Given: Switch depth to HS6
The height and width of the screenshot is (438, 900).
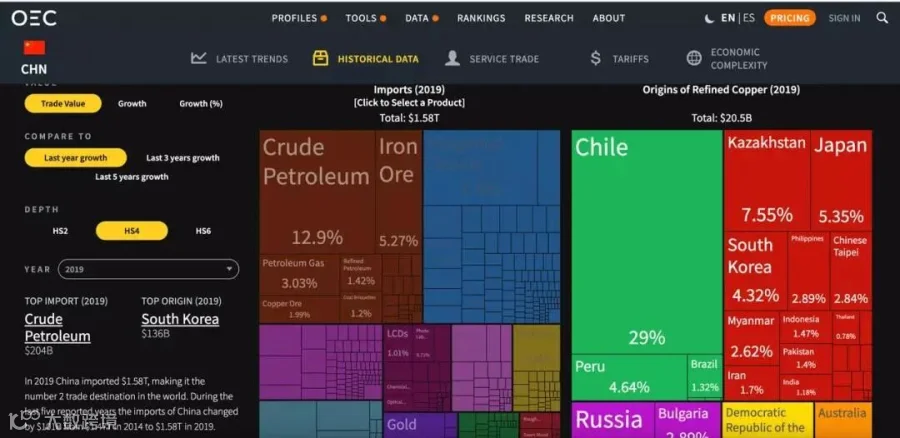Looking at the screenshot, I should click(203, 231).
